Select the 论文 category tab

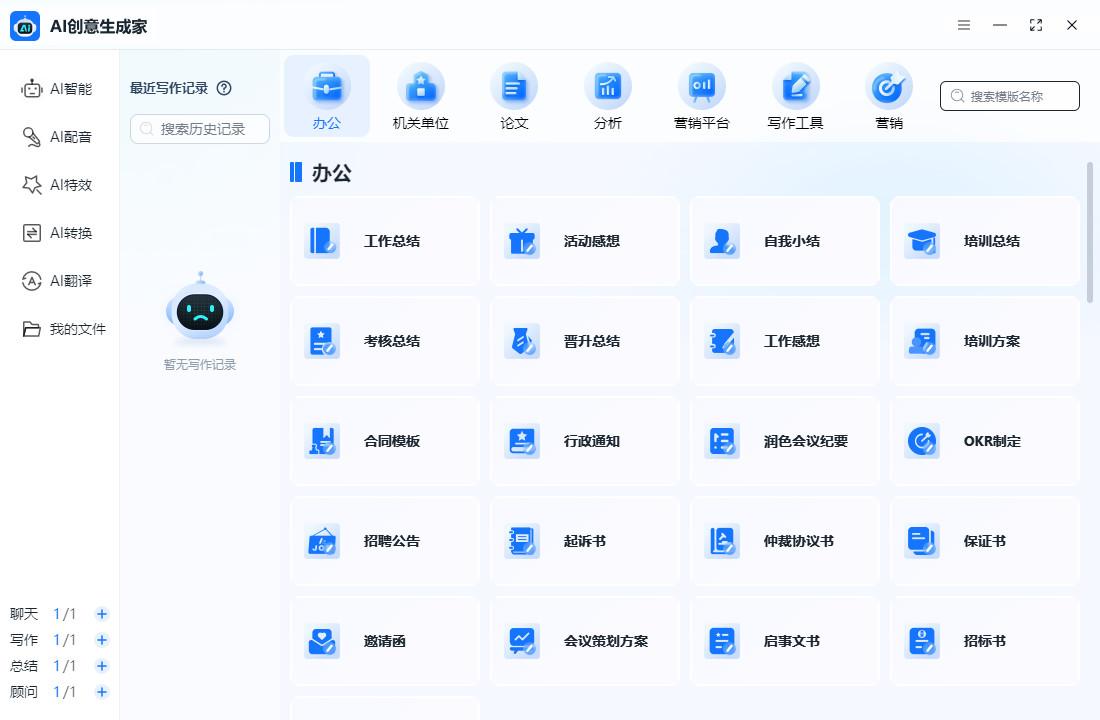(514, 96)
